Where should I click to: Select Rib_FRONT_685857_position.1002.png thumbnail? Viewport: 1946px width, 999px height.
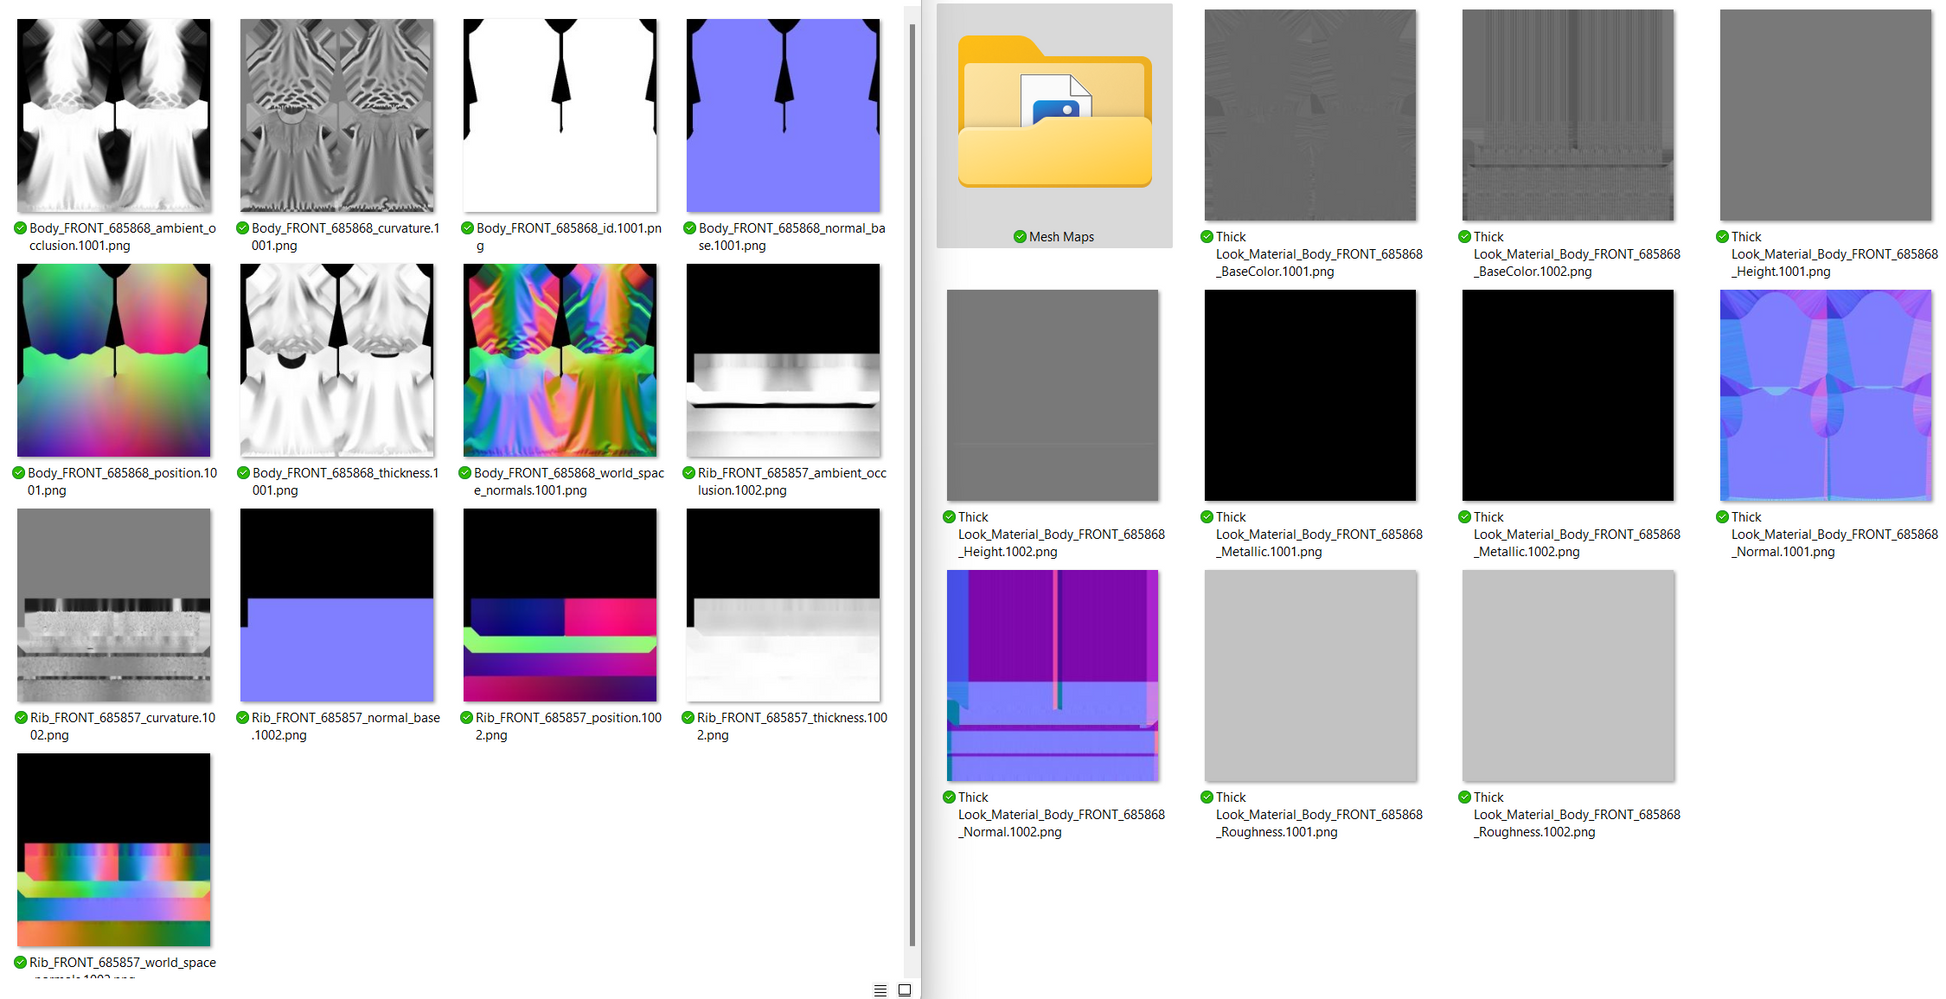point(560,605)
